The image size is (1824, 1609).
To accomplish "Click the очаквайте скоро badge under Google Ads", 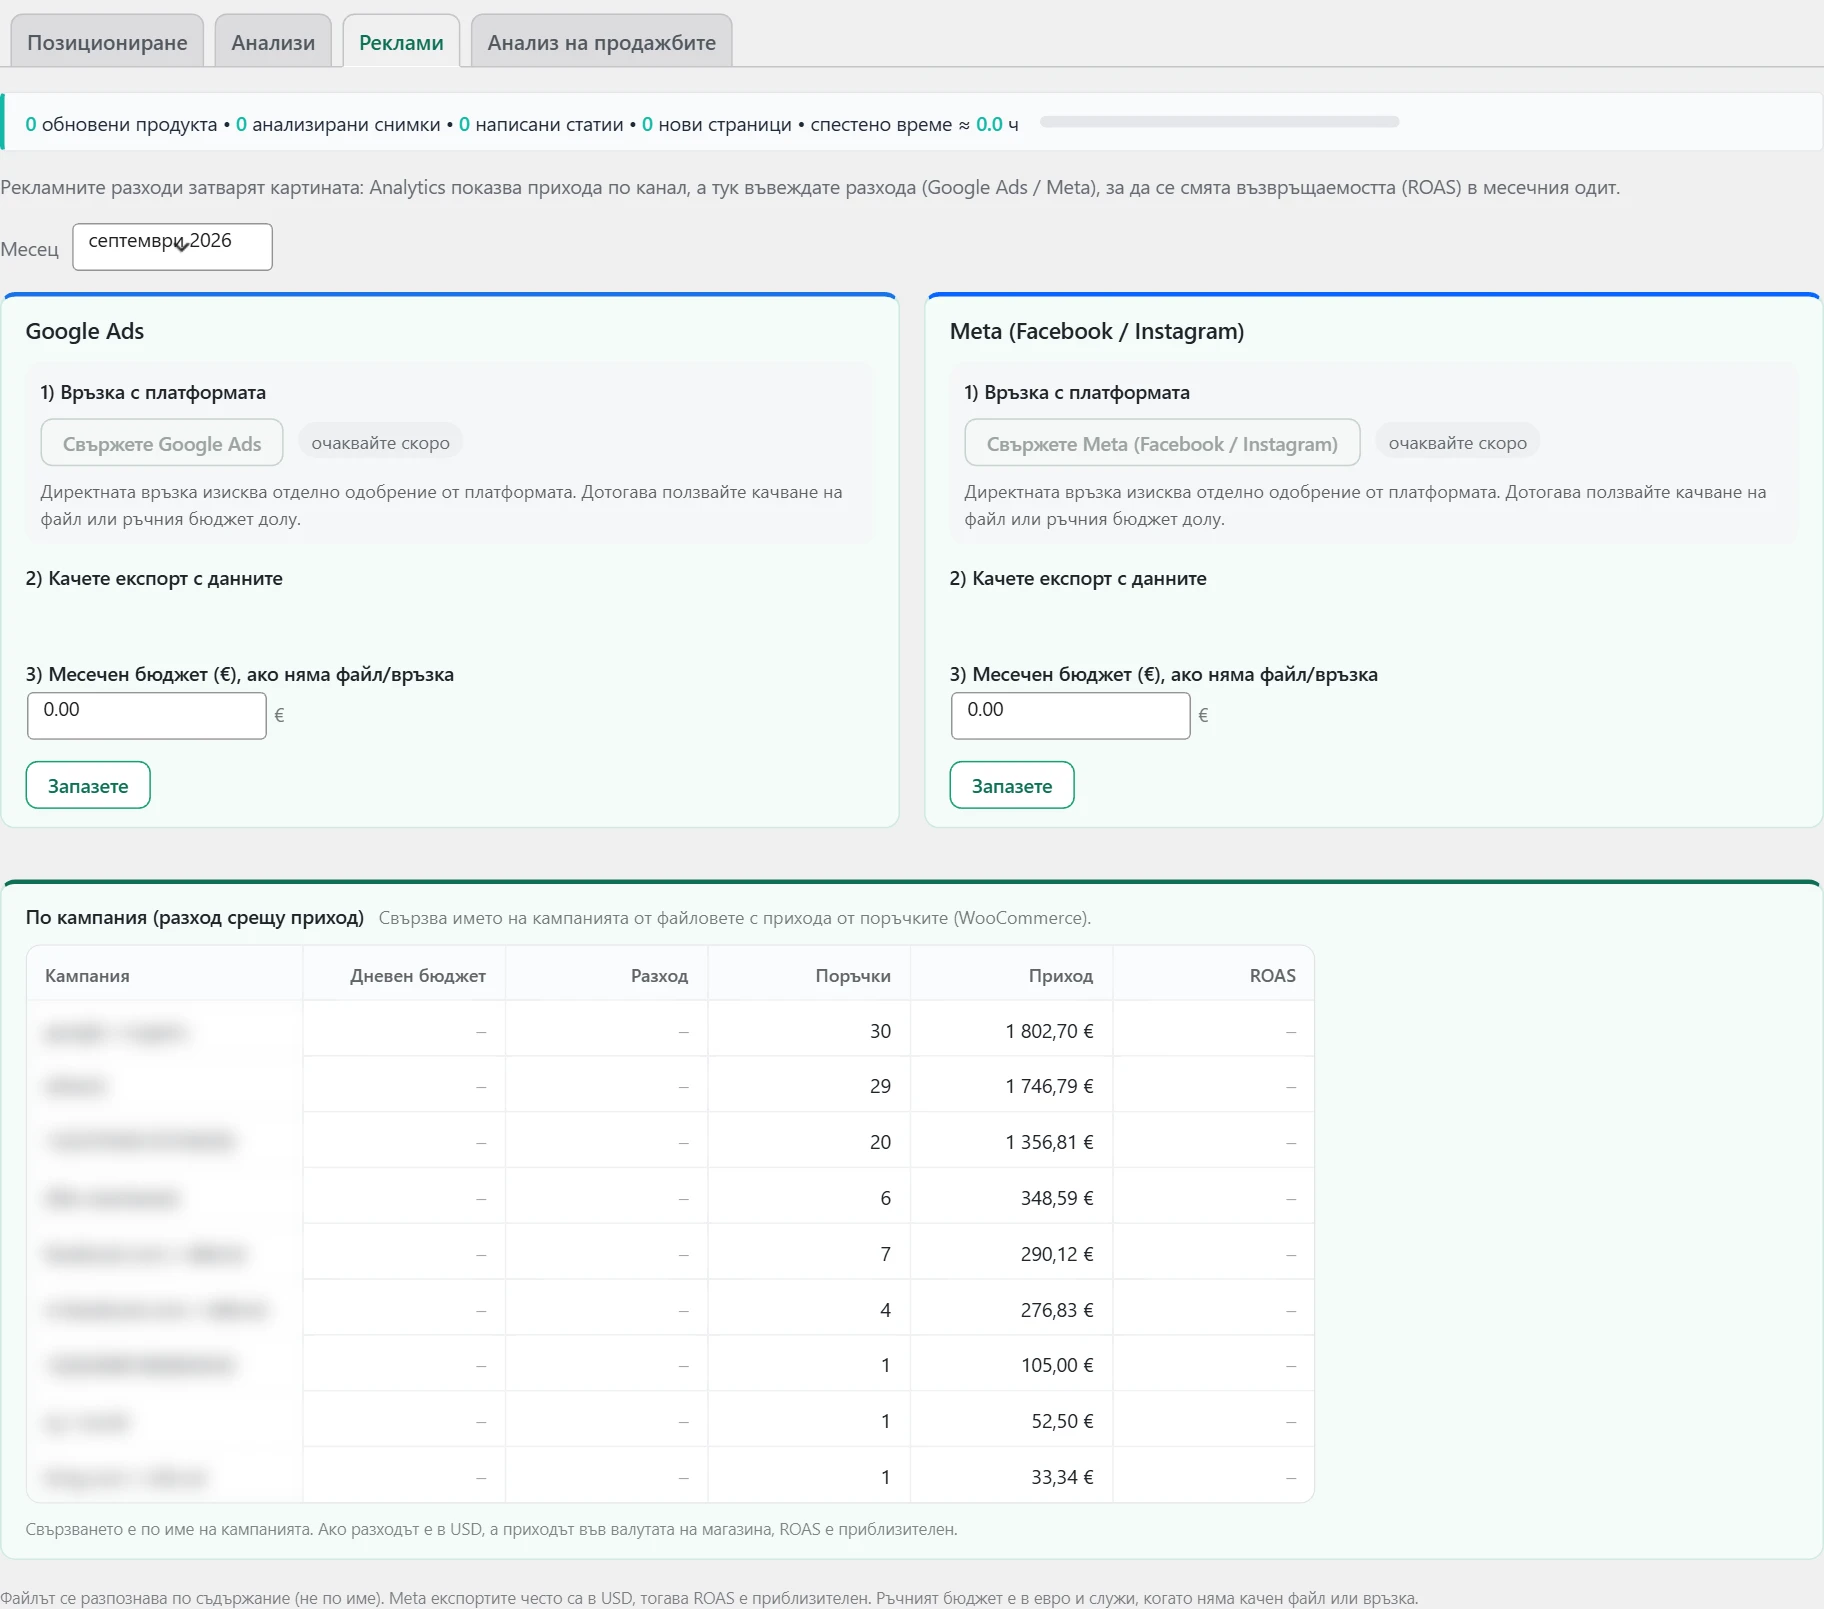I will pyautogui.click(x=380, y=443).
